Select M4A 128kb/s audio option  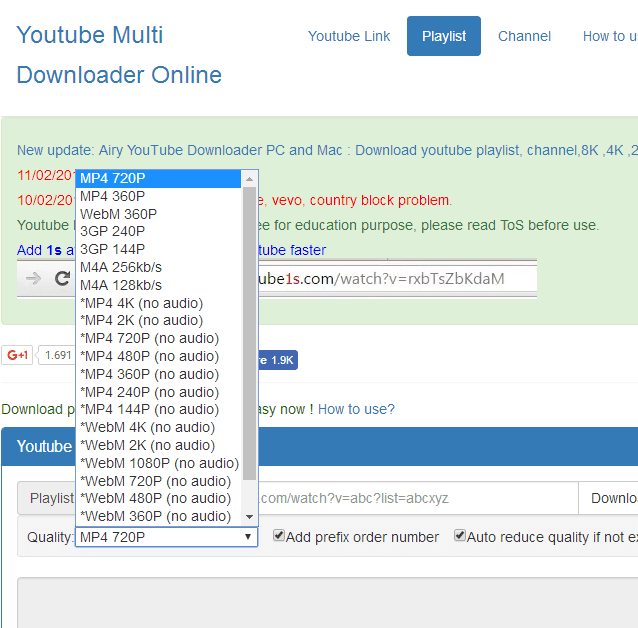click(x=158, y=285)
